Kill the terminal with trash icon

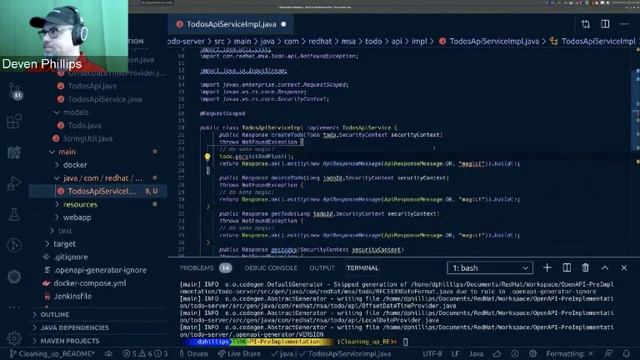point(585,268)
